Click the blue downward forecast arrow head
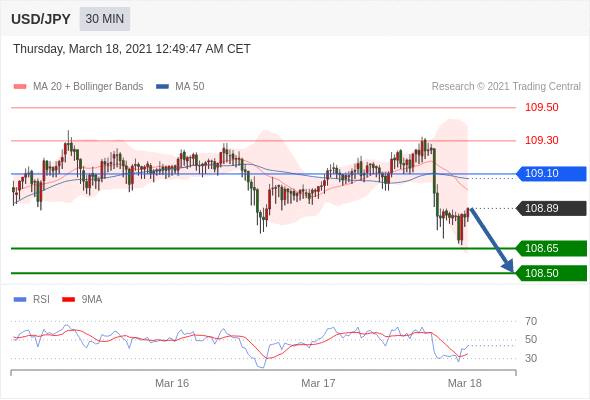 (x=508, y=266)
